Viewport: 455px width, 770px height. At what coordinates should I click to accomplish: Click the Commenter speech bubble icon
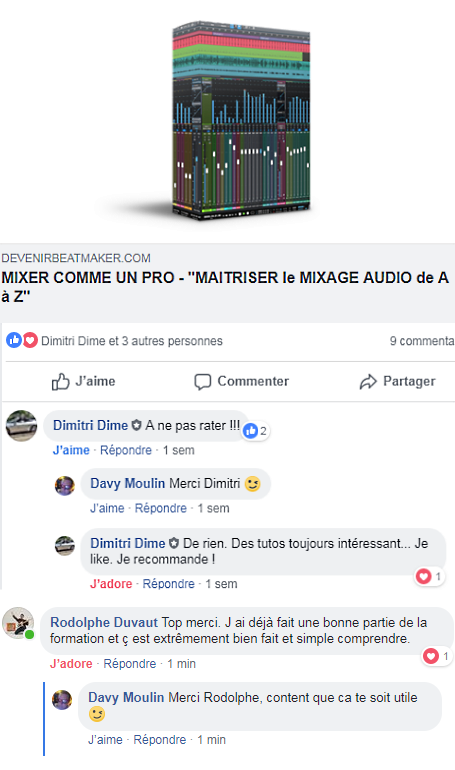[x=202, y=382]
